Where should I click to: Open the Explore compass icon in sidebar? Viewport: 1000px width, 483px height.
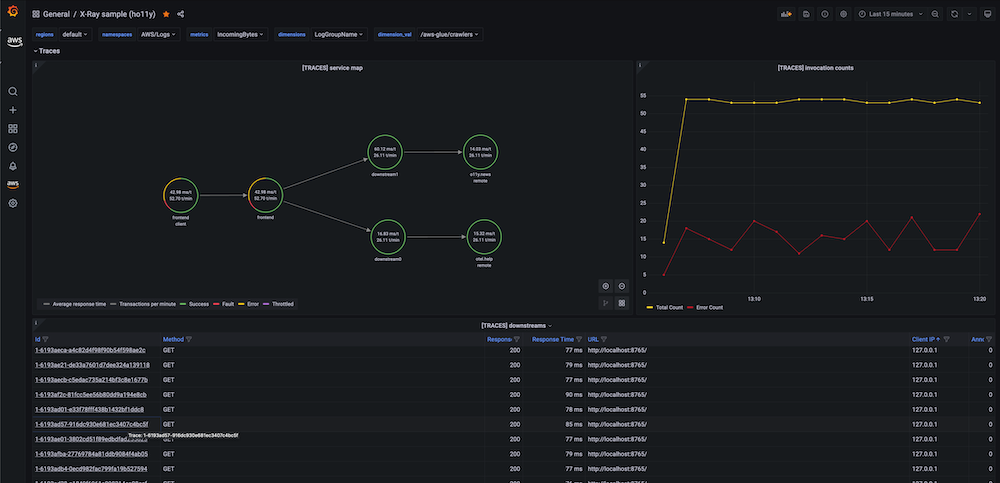(x=13, y=147)
